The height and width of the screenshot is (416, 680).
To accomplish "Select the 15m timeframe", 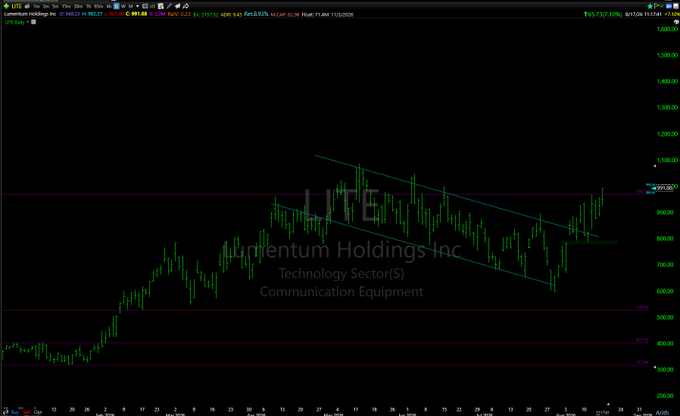I will click(x=66, y=6).
